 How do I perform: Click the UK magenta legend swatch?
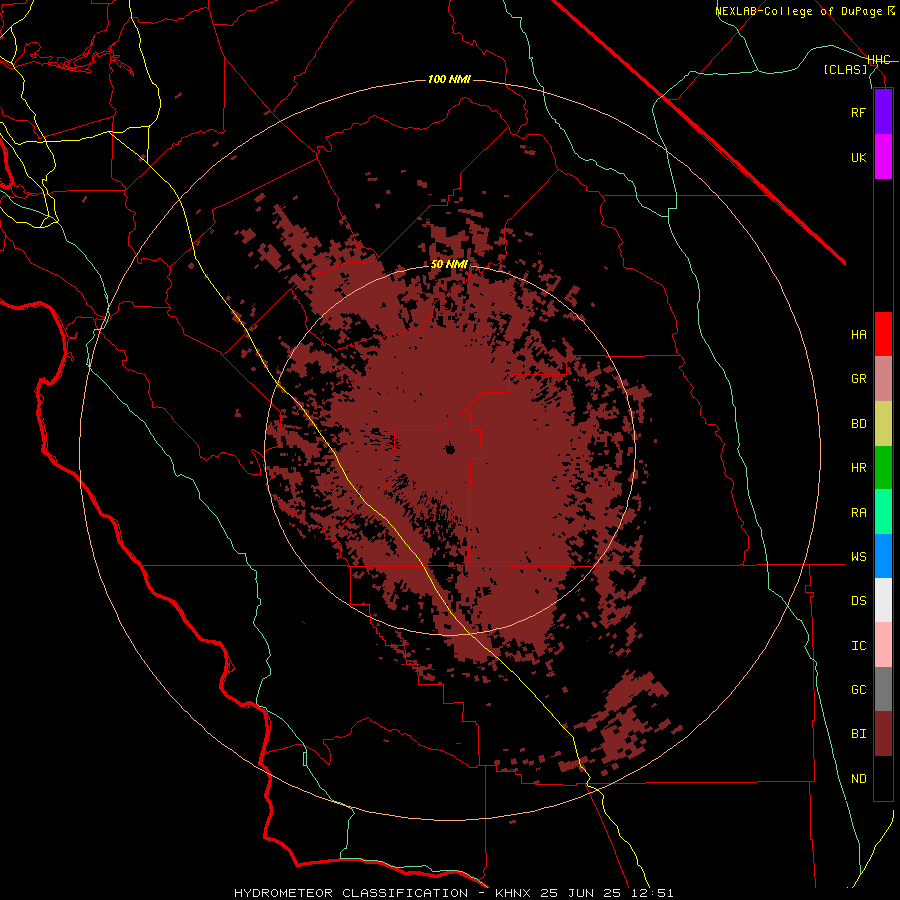pos(883,157)
